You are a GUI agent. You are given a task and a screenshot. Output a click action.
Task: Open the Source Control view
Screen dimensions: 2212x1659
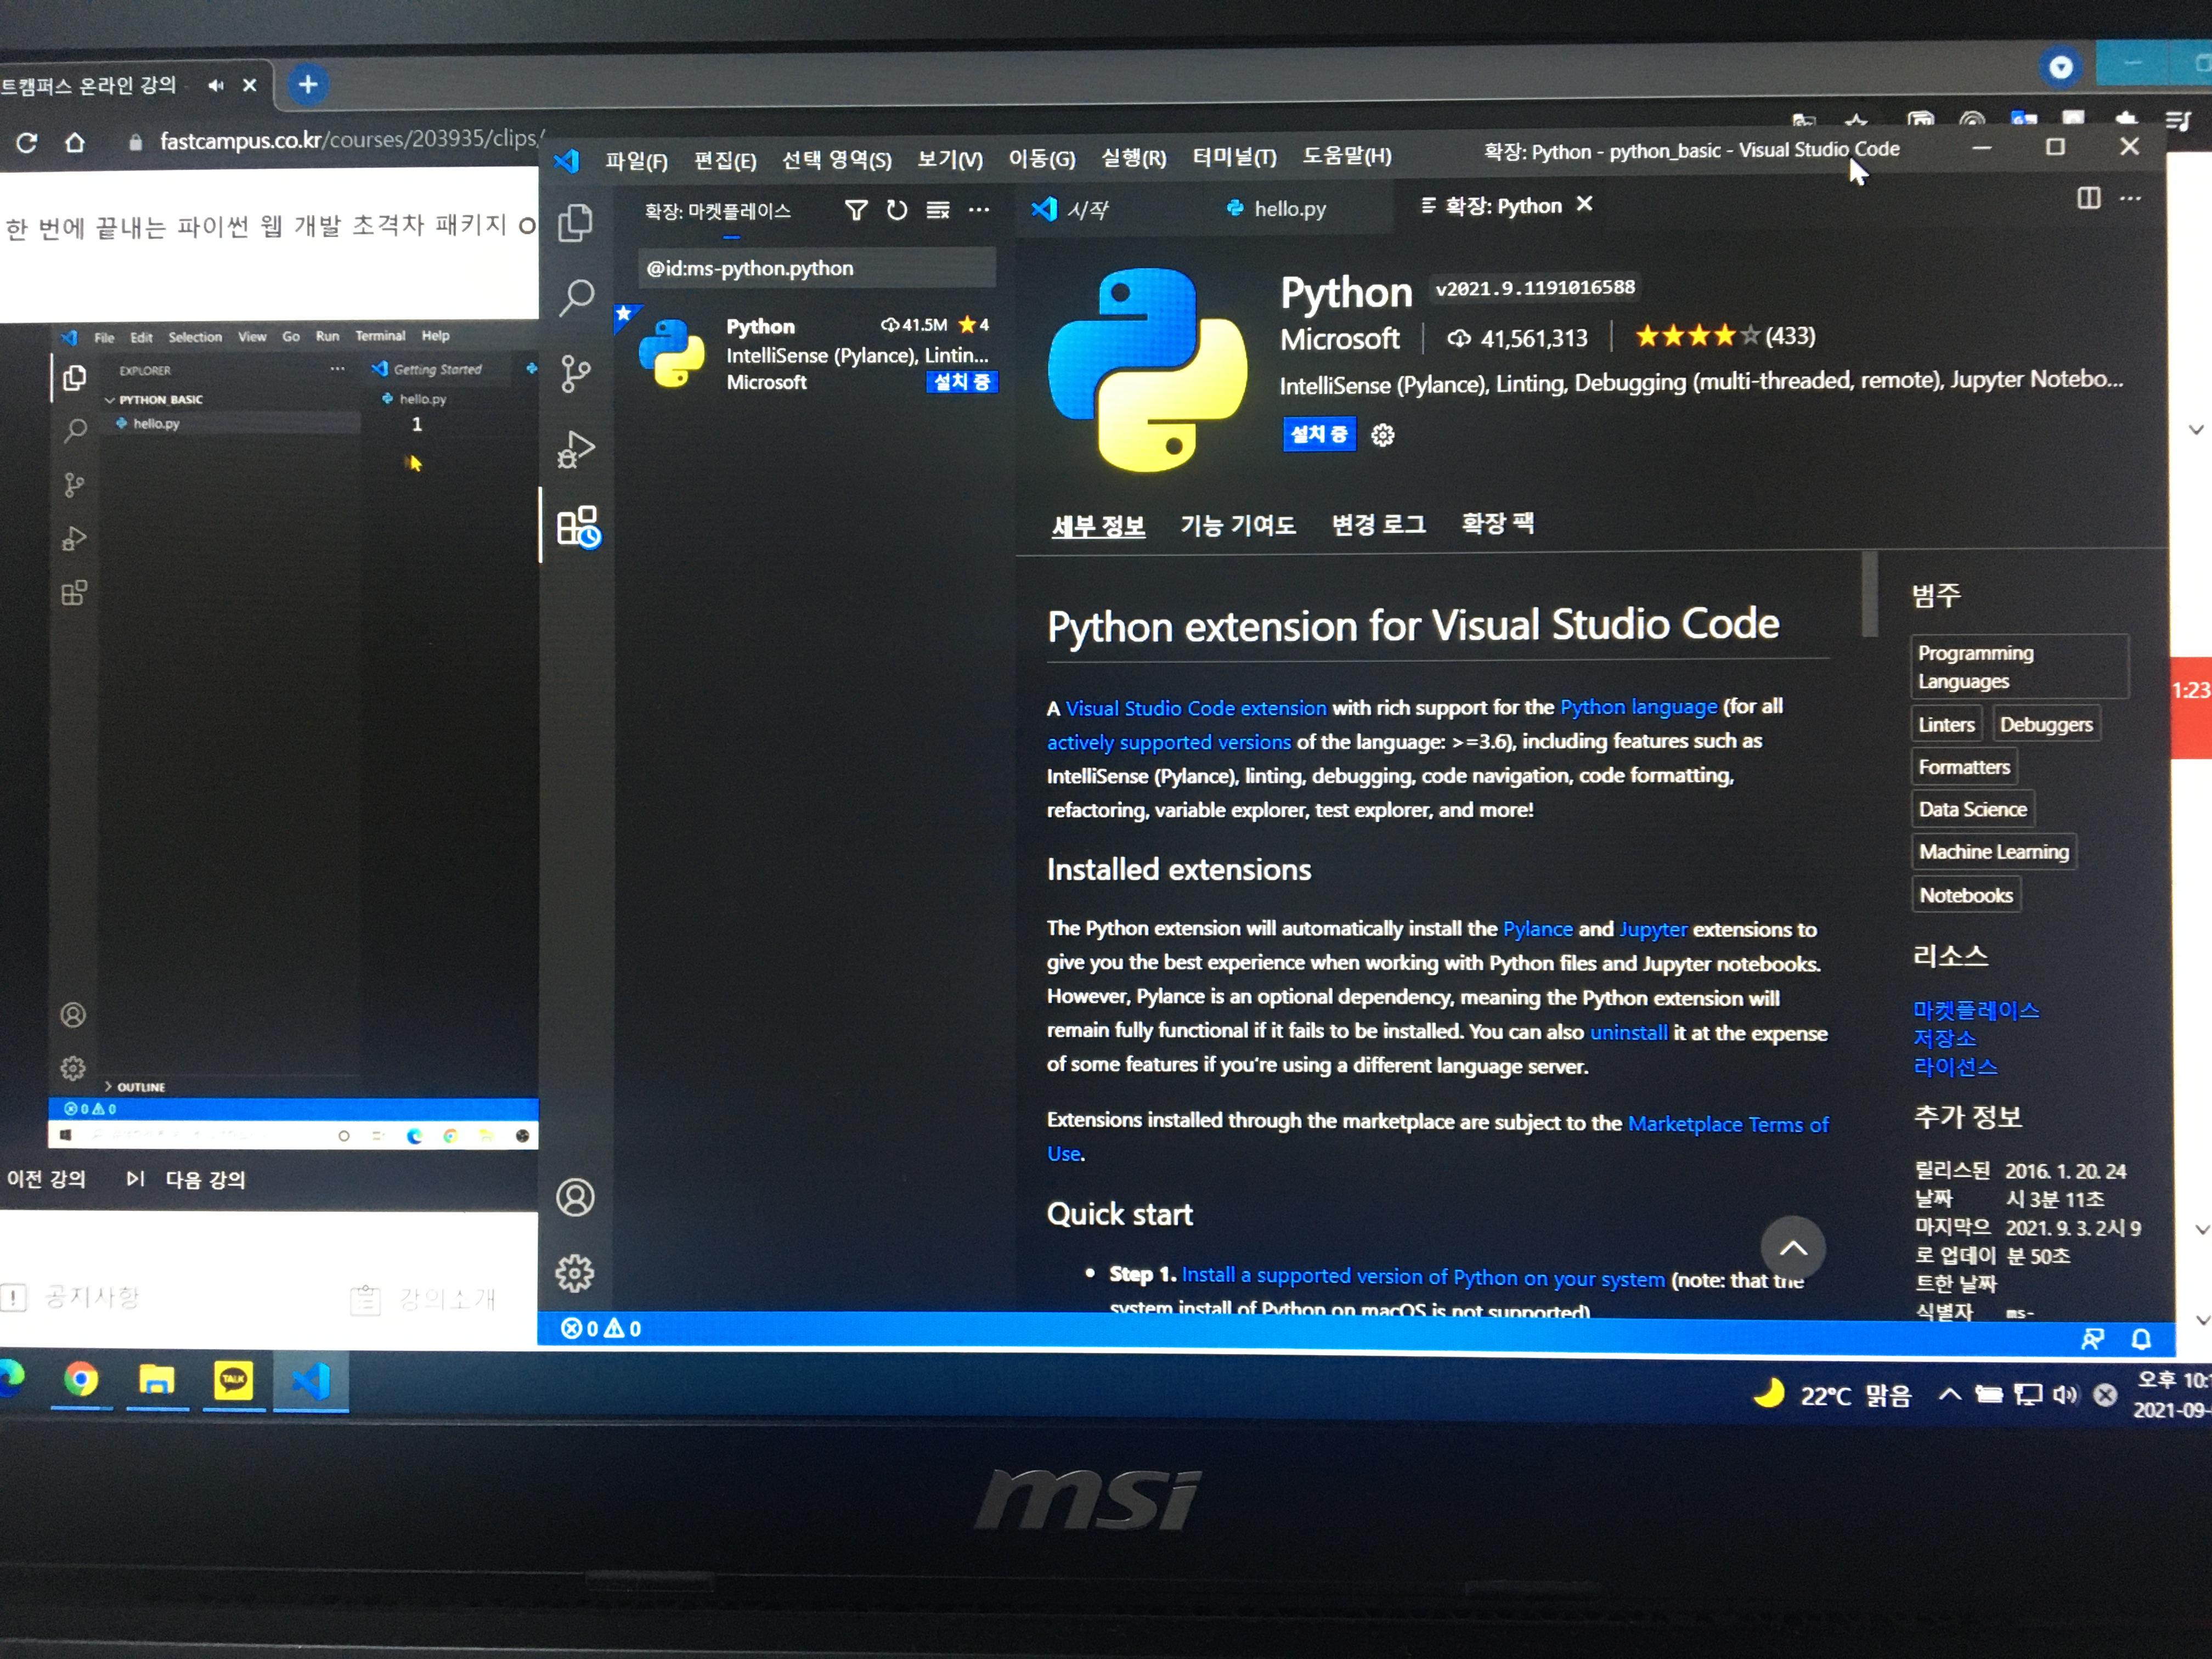[x=575, y=373]
